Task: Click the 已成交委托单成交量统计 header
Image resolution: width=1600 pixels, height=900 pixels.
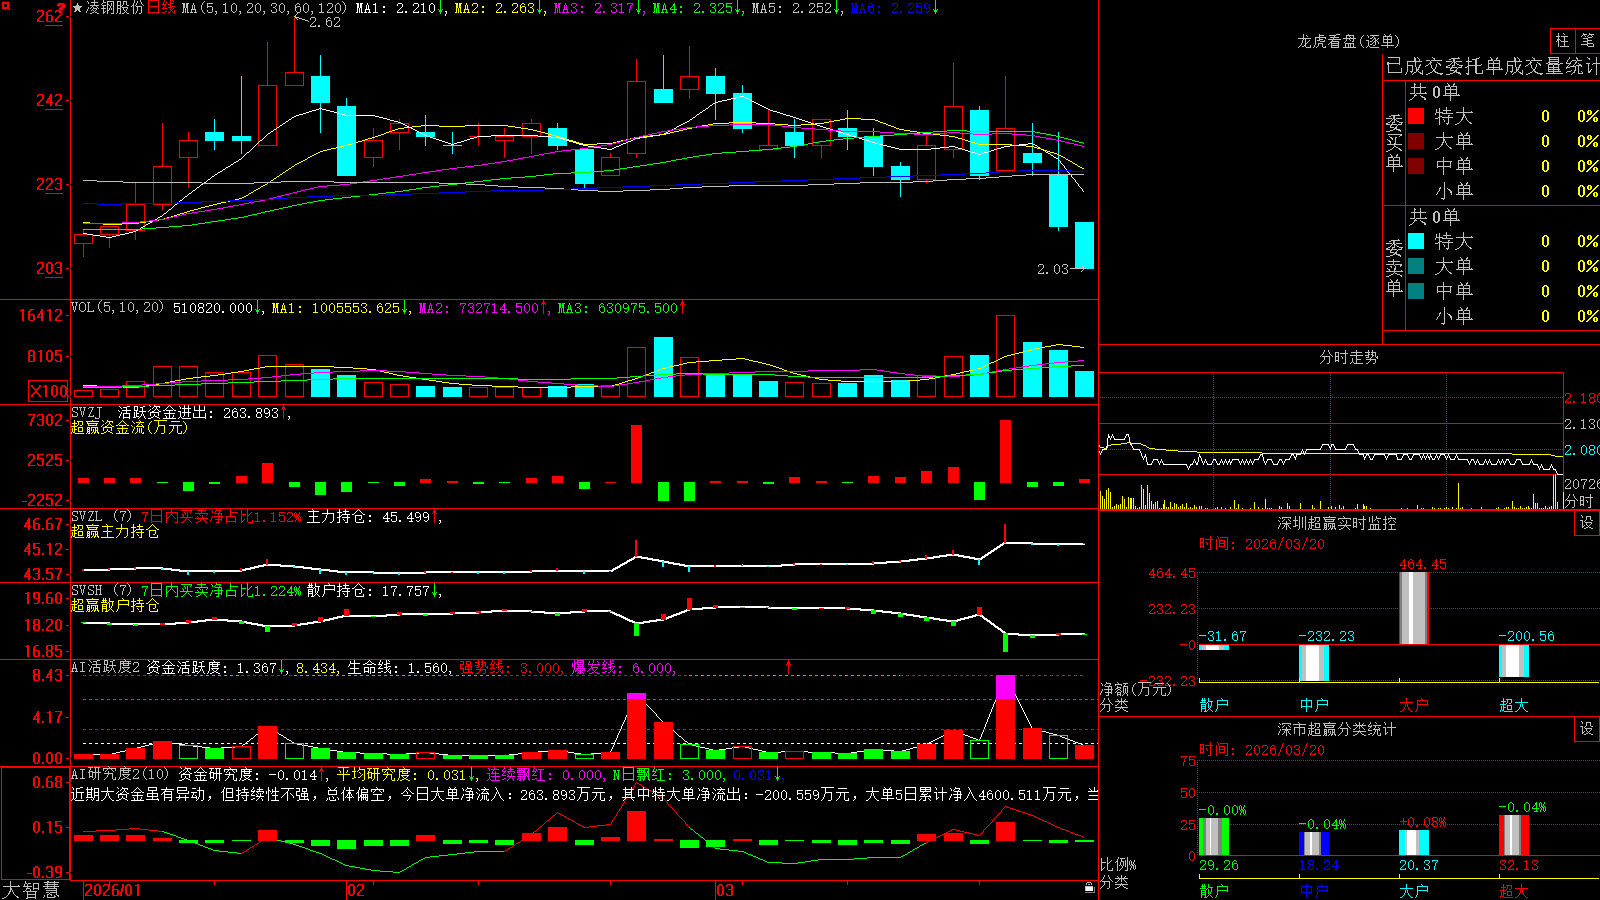Action: 1492,66
